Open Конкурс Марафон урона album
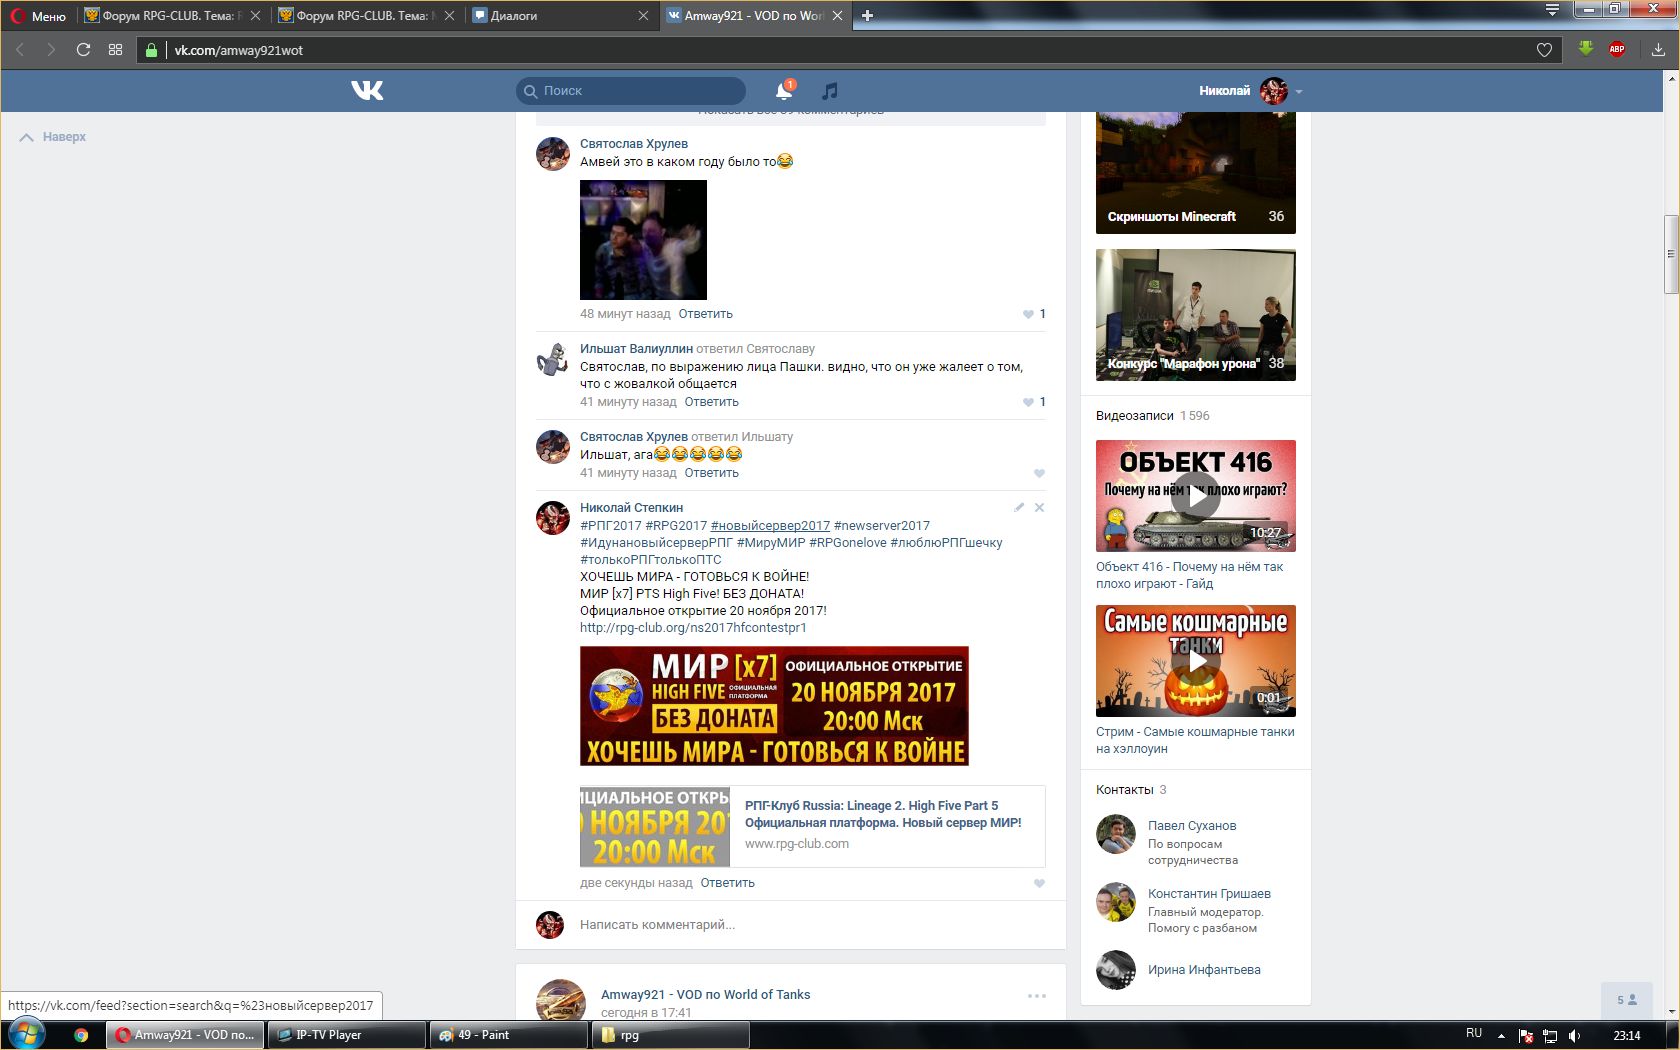This screenshot has width=1680, height=1050. click(1196, 315)
